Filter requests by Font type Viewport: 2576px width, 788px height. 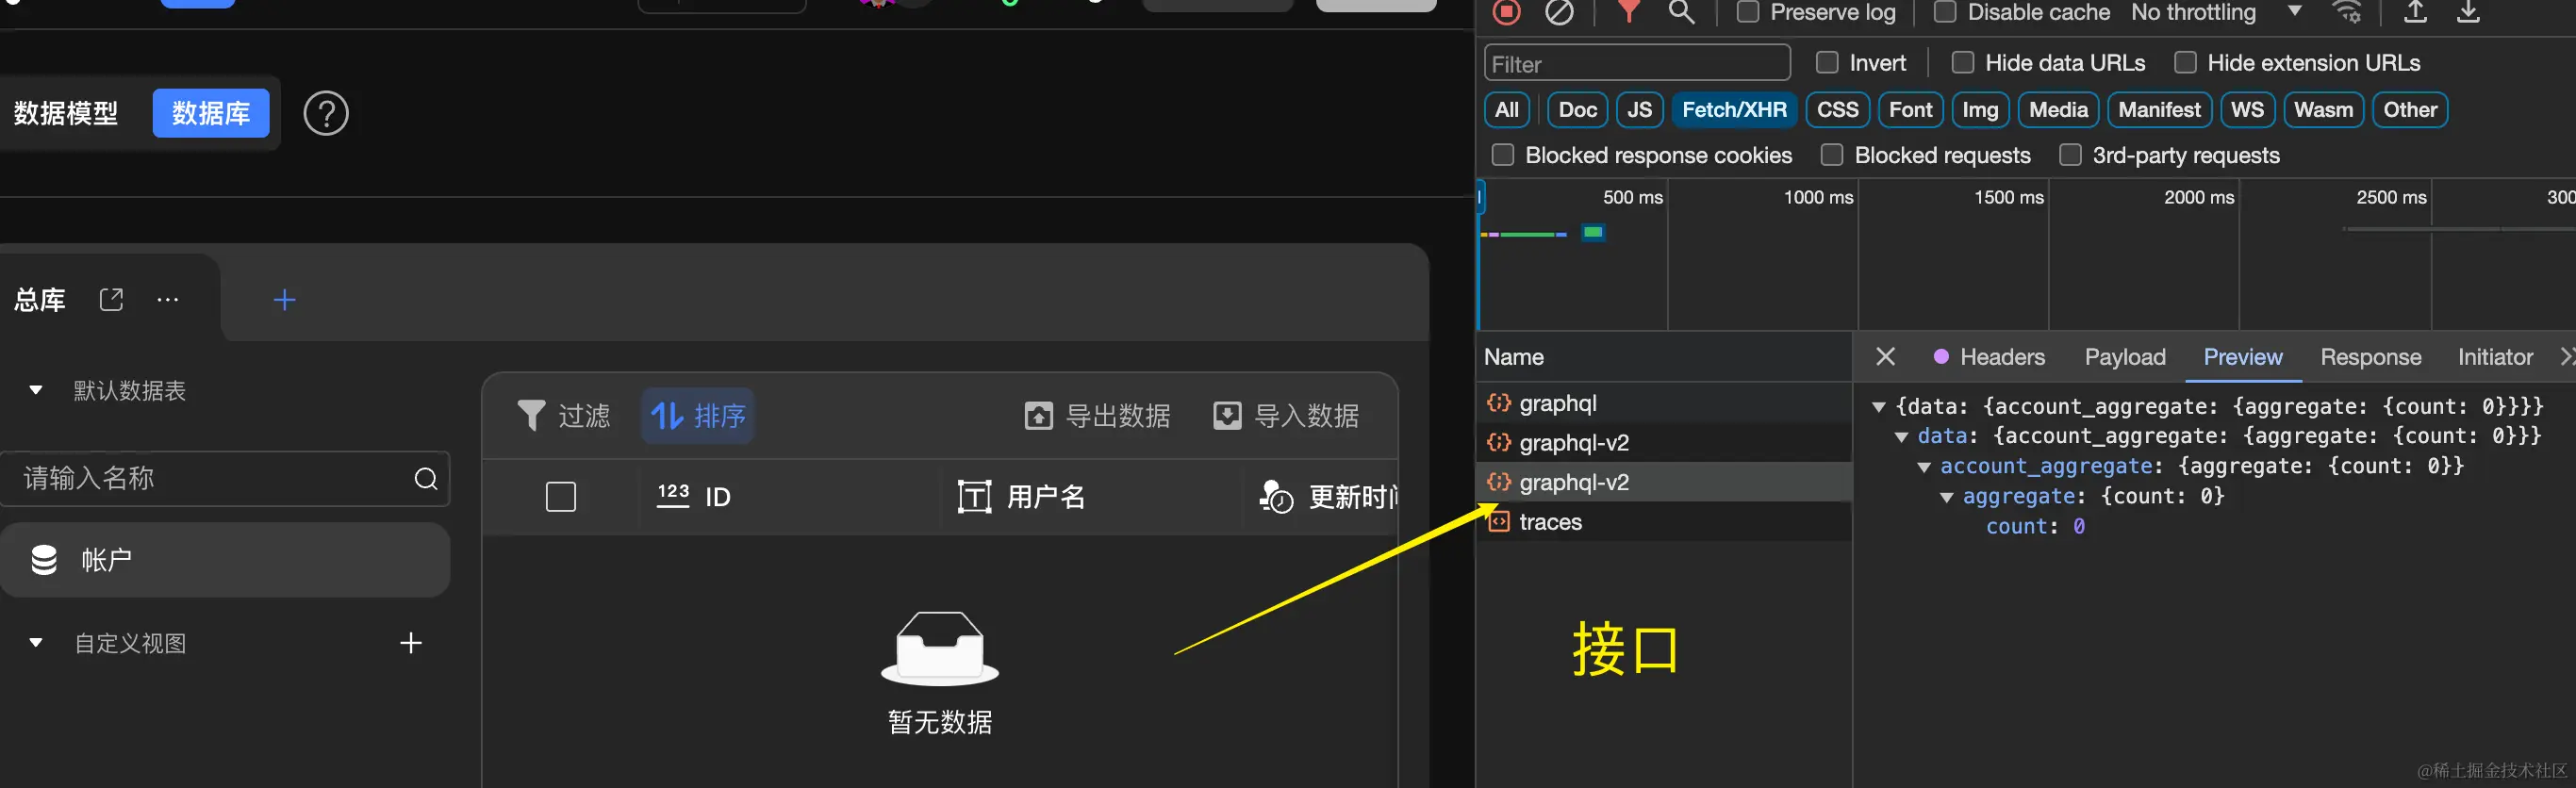pyautogui.click(x=1910, y=110)
